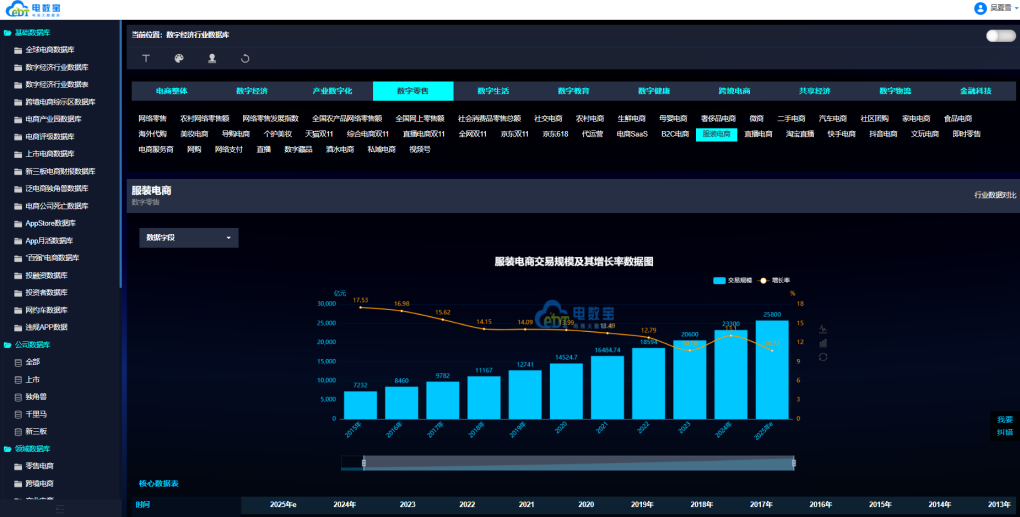1020x517 pixels.
Task: Click the chart restore icon
Action: point(823,357)
